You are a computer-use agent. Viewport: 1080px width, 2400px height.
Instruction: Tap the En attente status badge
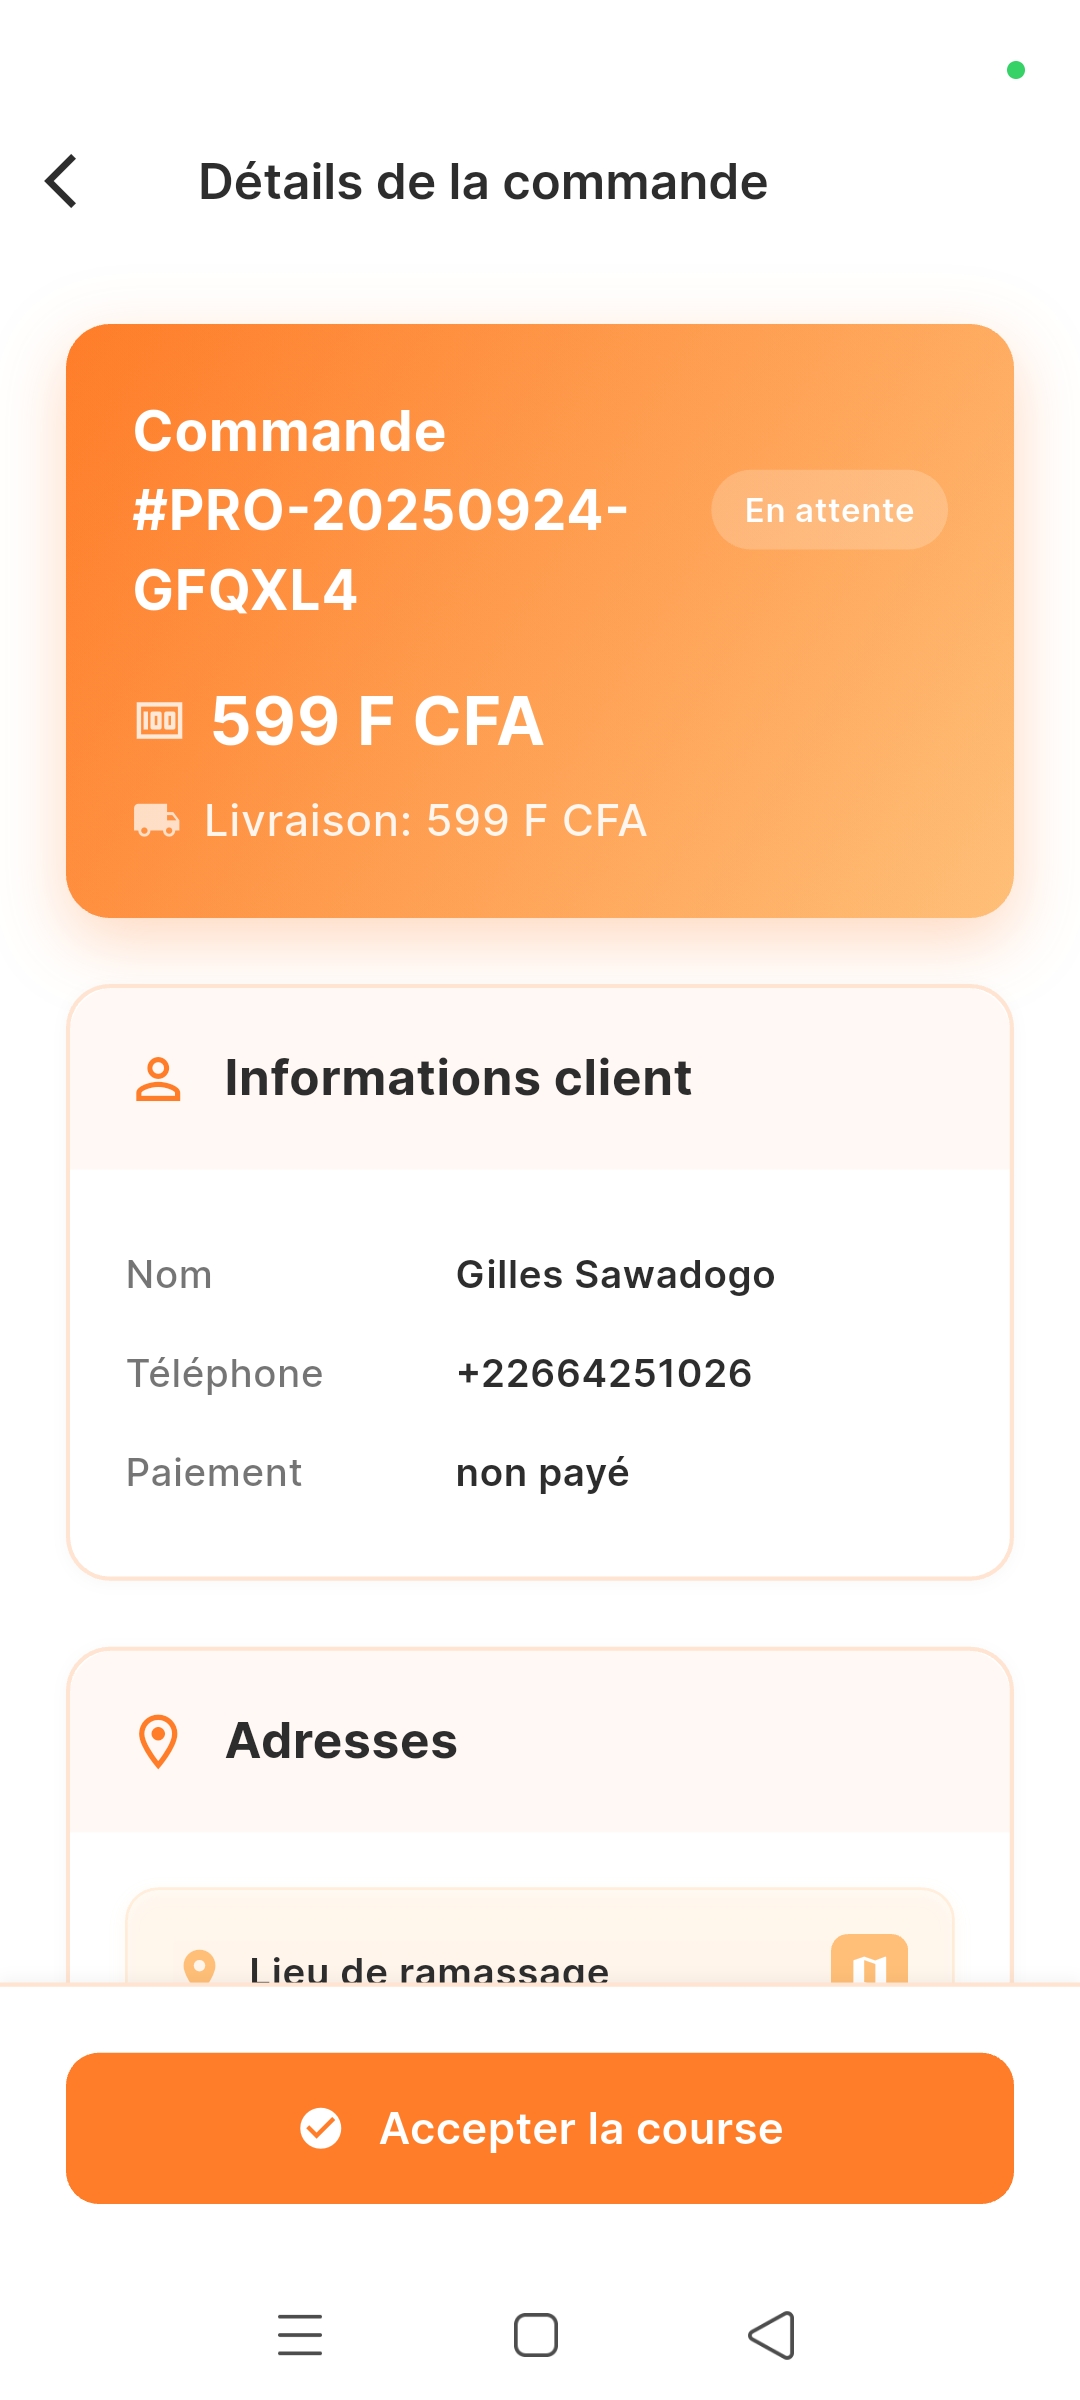tap(829, 510)
